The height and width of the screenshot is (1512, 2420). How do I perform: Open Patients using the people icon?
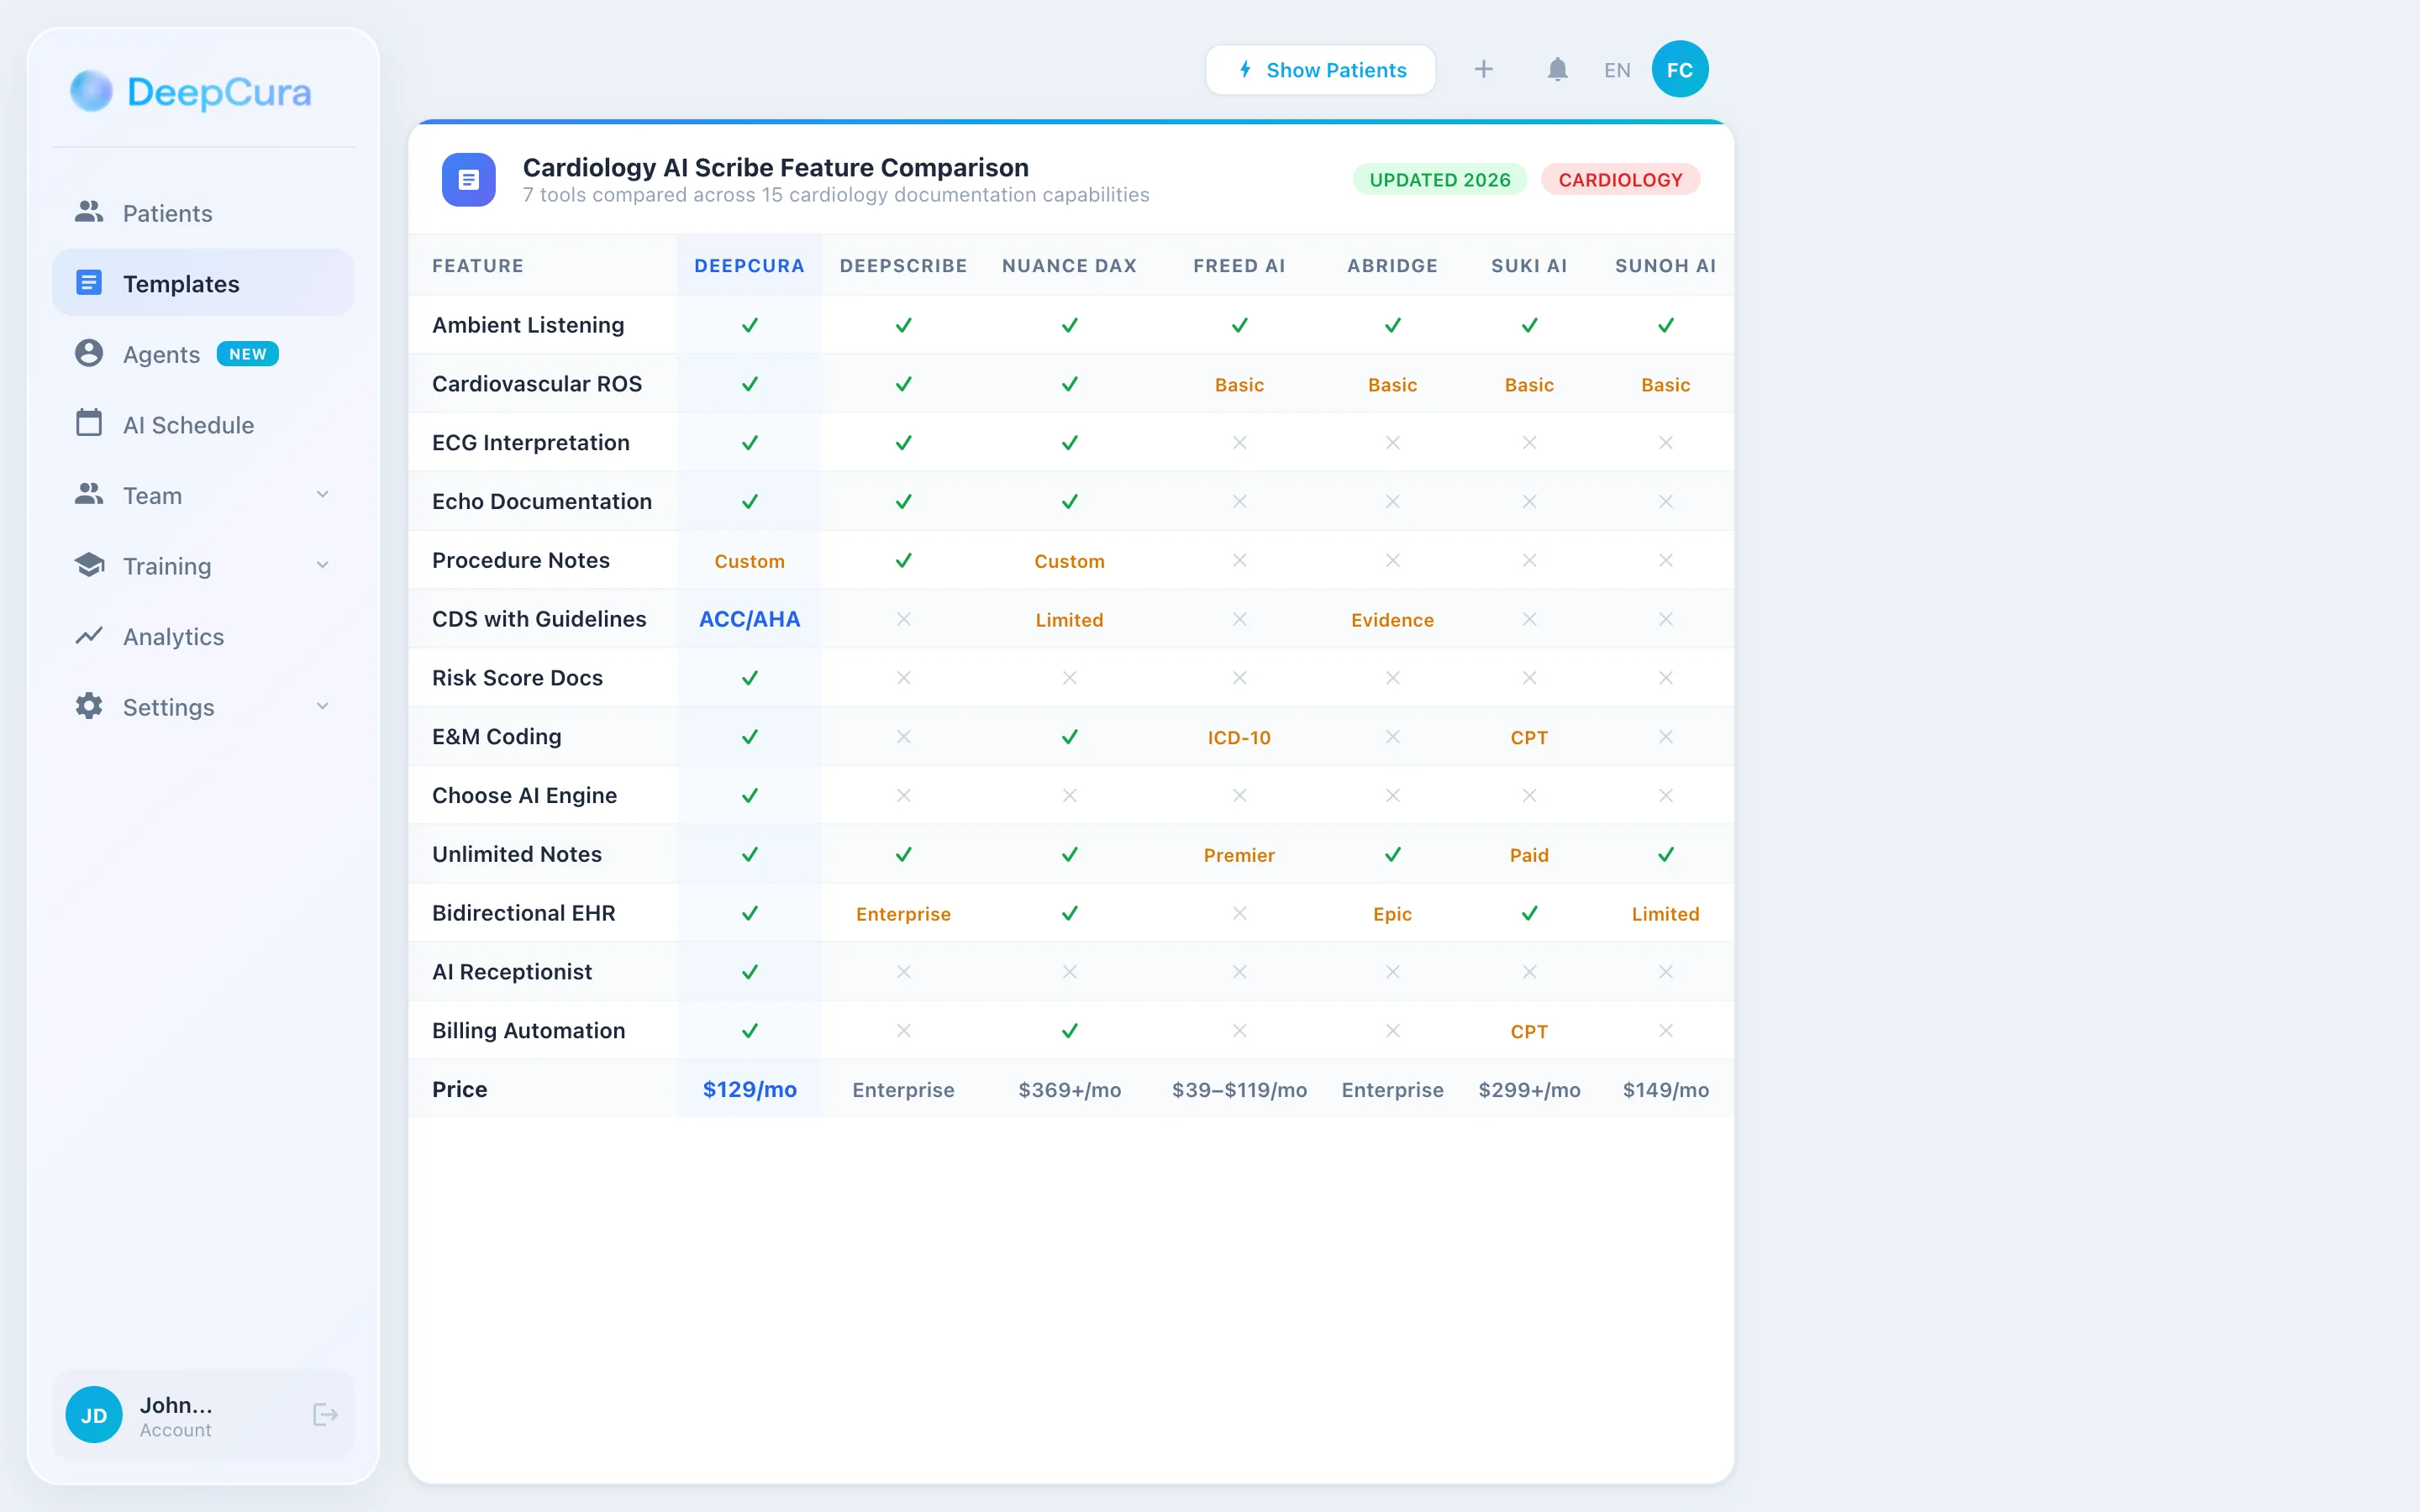tap(89, 212)
